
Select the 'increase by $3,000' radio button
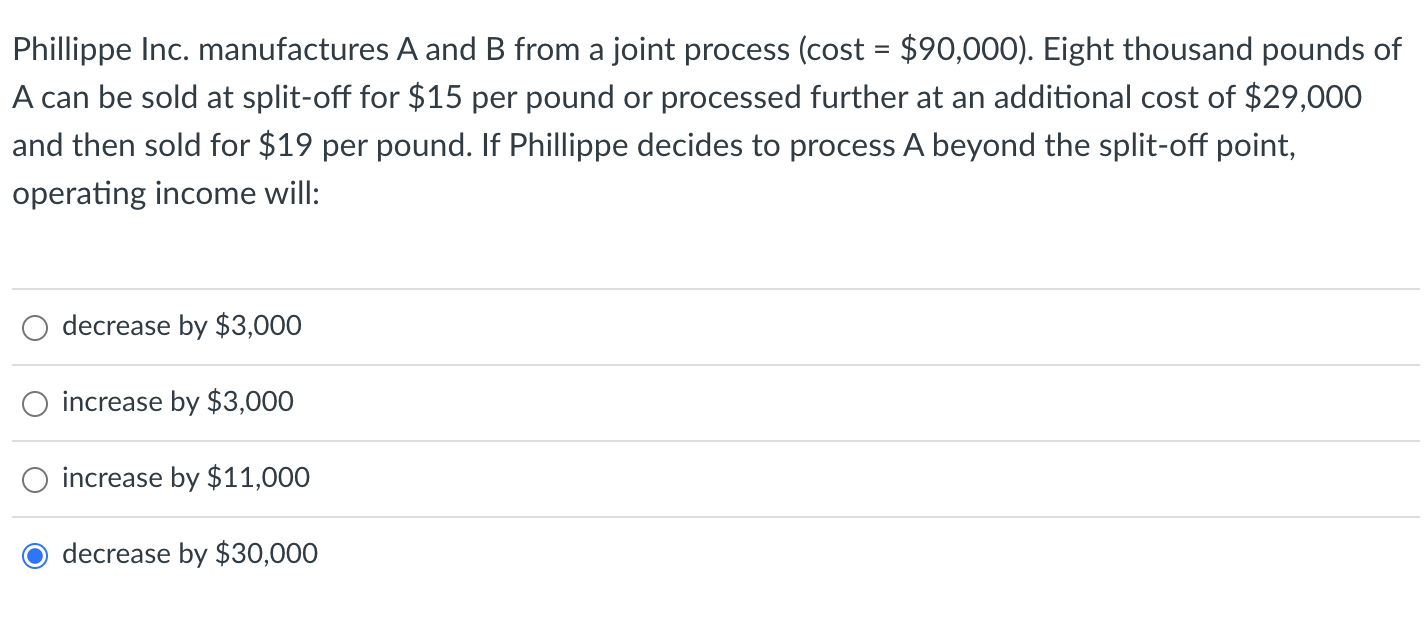(x=35, y=403)
